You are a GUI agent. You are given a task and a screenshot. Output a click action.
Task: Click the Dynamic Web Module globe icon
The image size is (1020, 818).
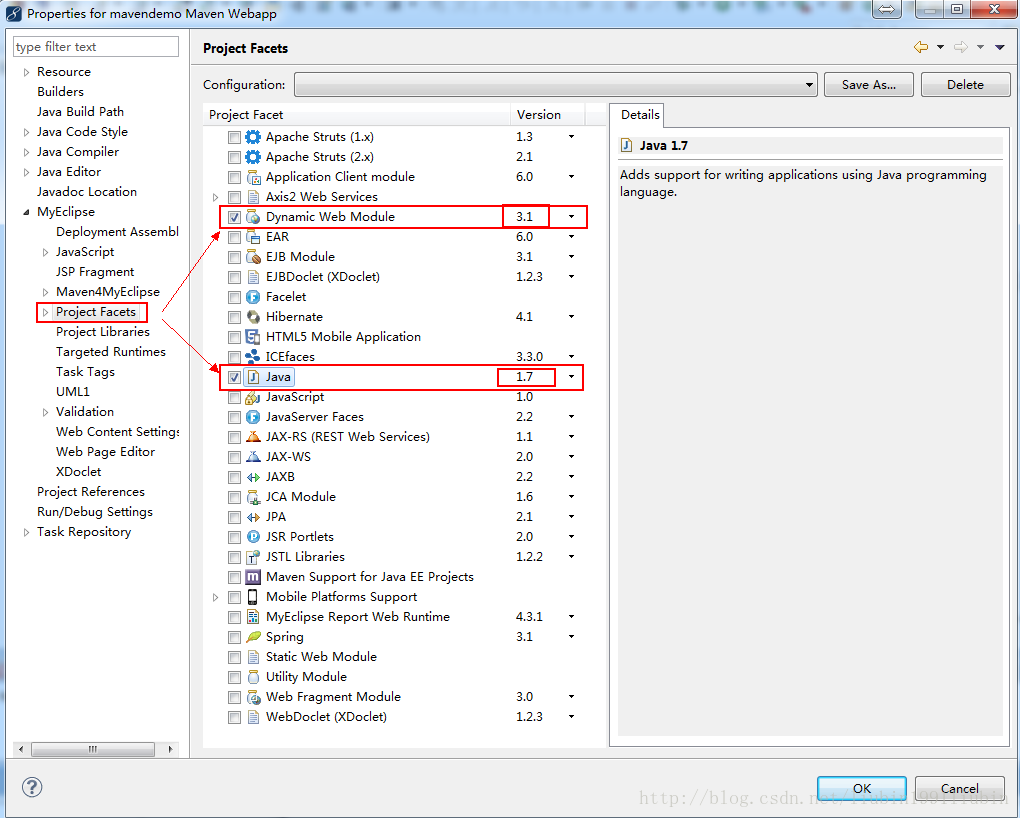coord(253,217)
